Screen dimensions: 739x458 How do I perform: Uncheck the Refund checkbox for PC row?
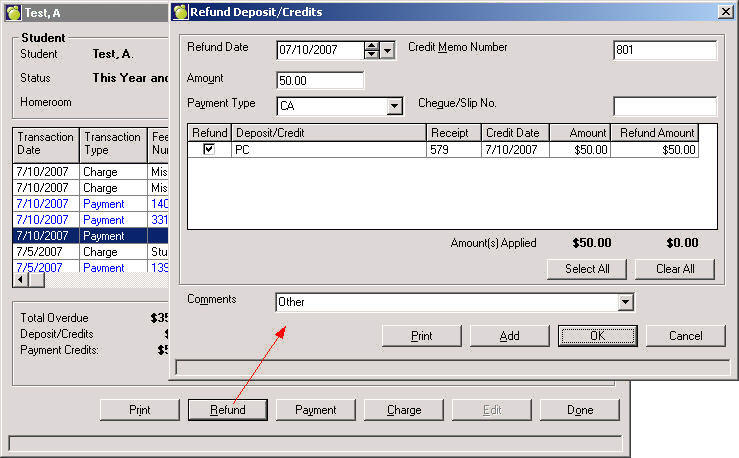tap(209, 149)
